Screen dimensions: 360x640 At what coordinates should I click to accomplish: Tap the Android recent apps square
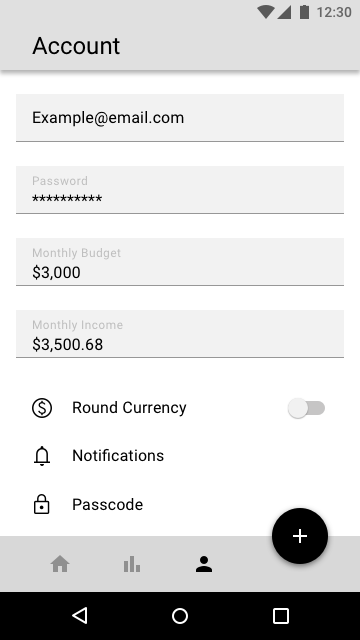tap(281, 616)
